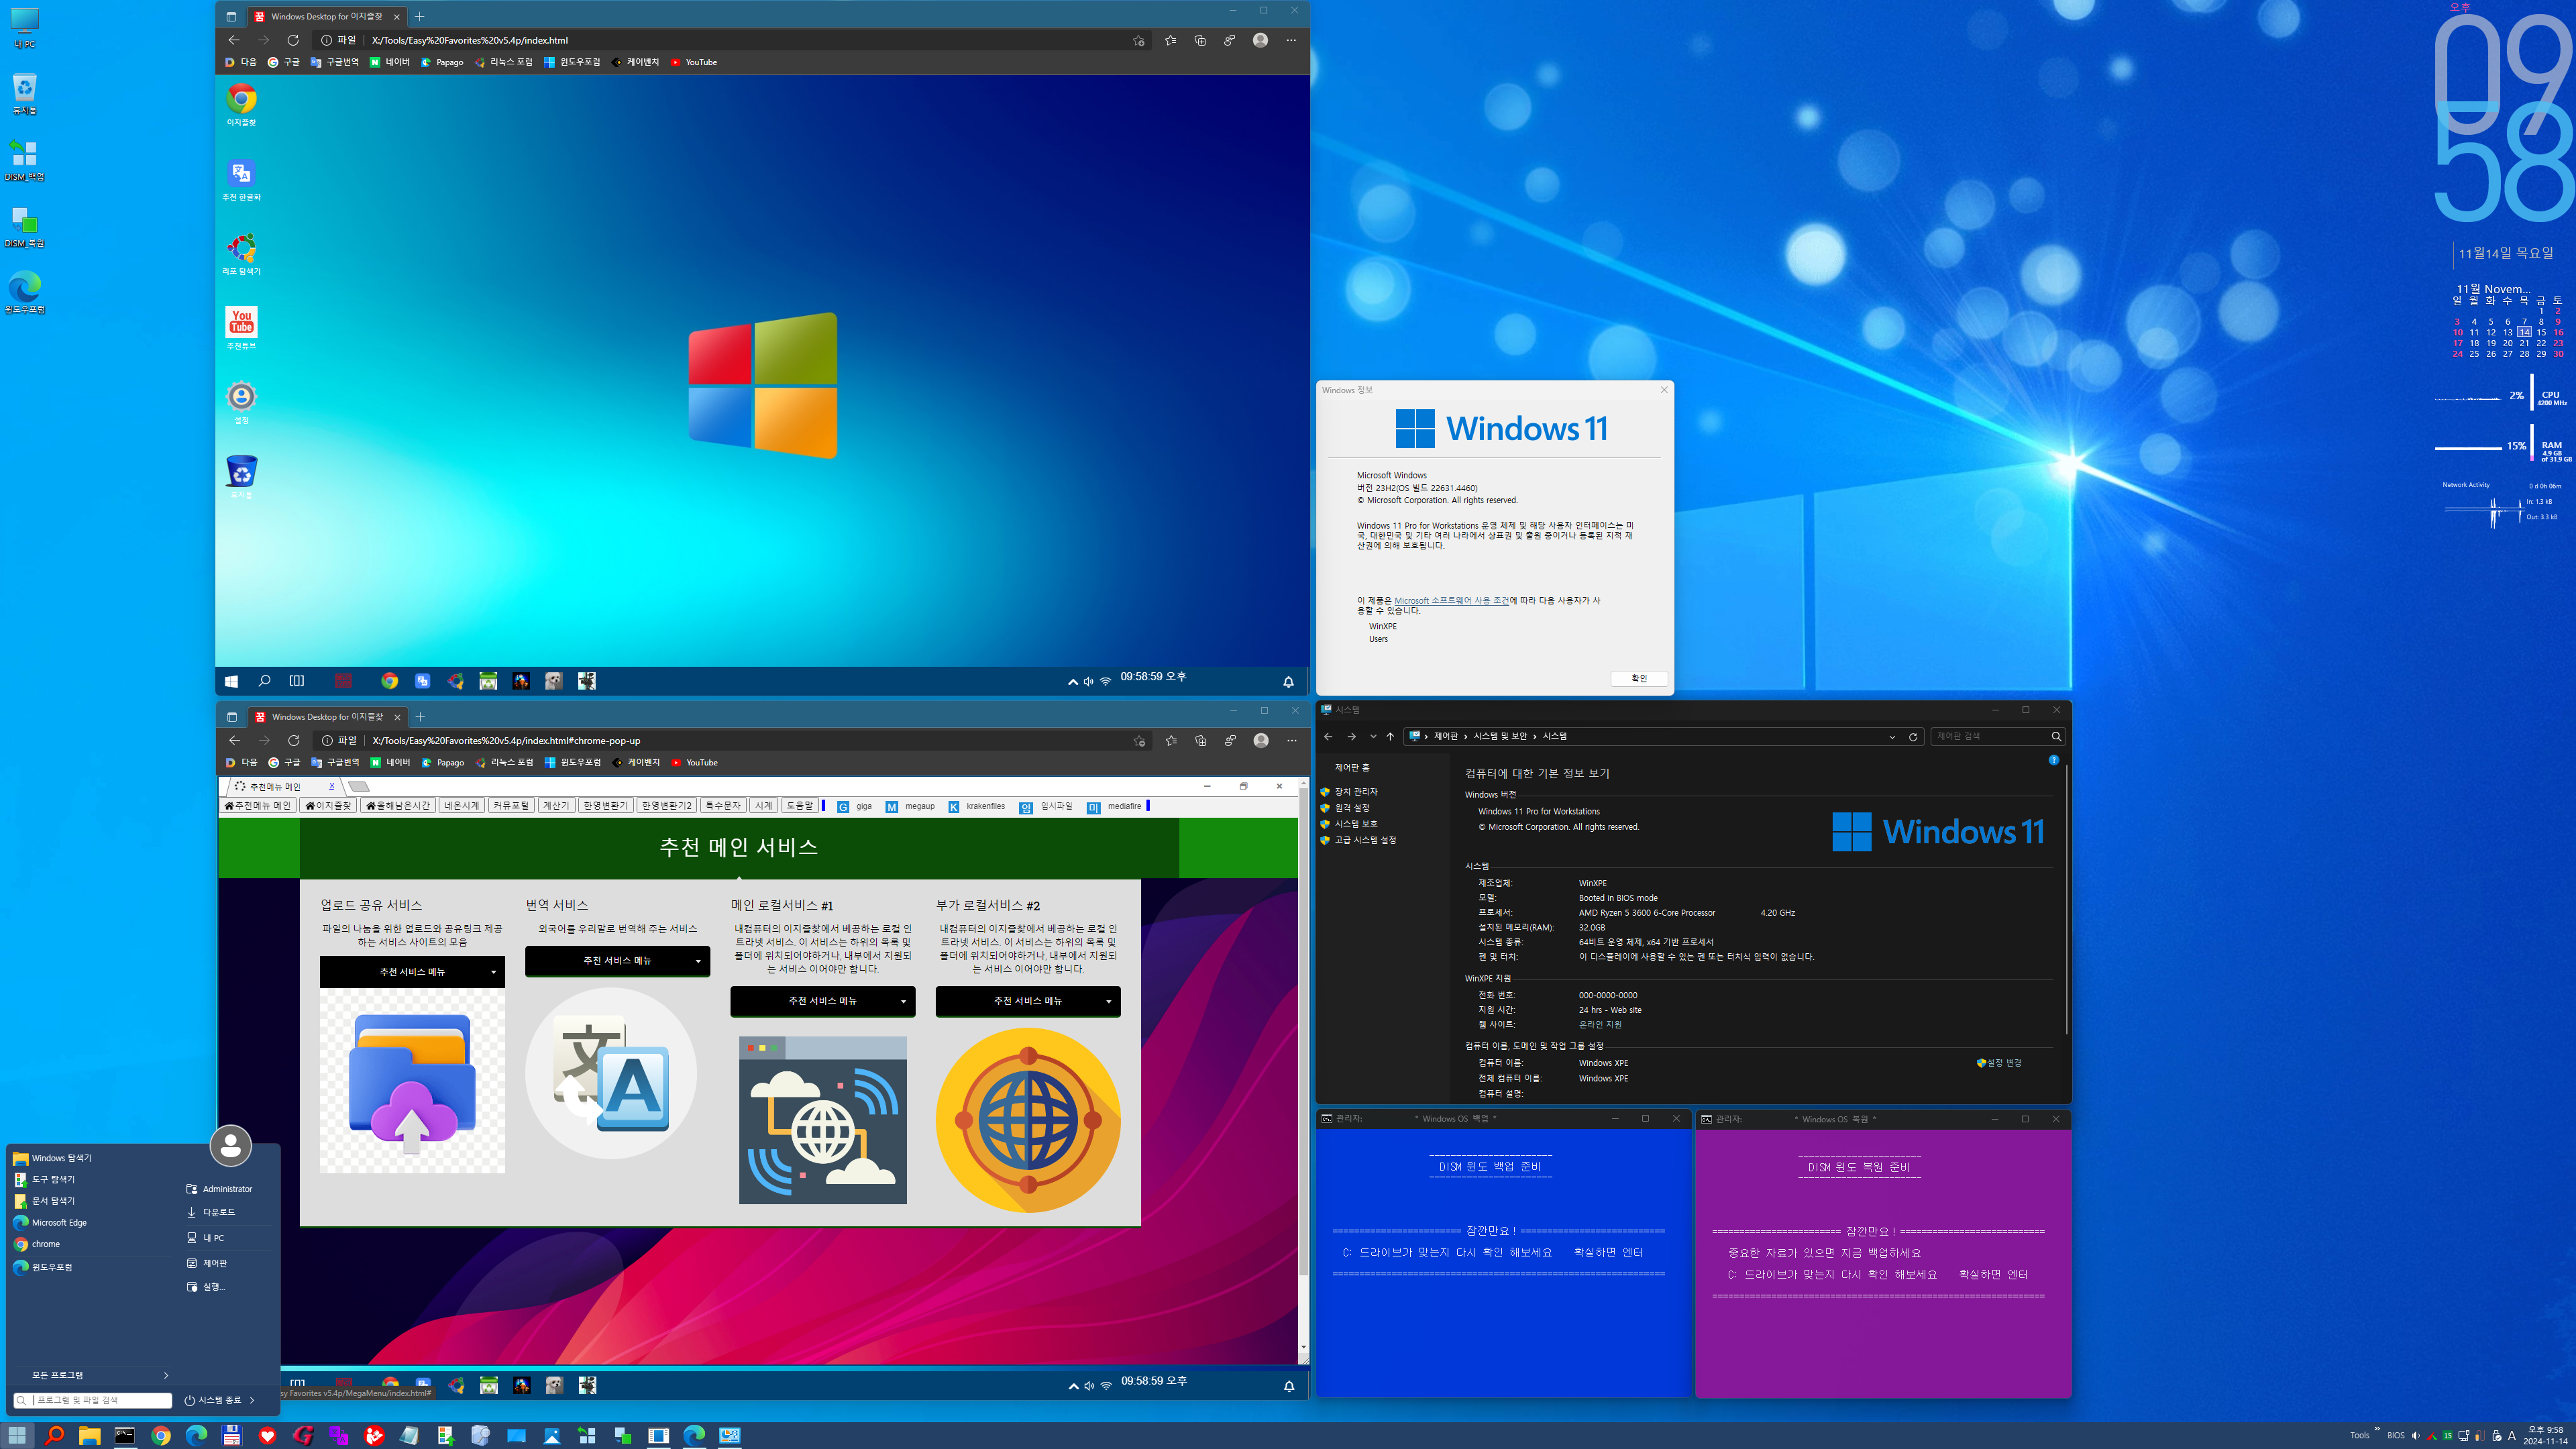Open the DISM_복원 desktop shortcut
Screen dimensions: 2576x1449
tap(24, 228)
